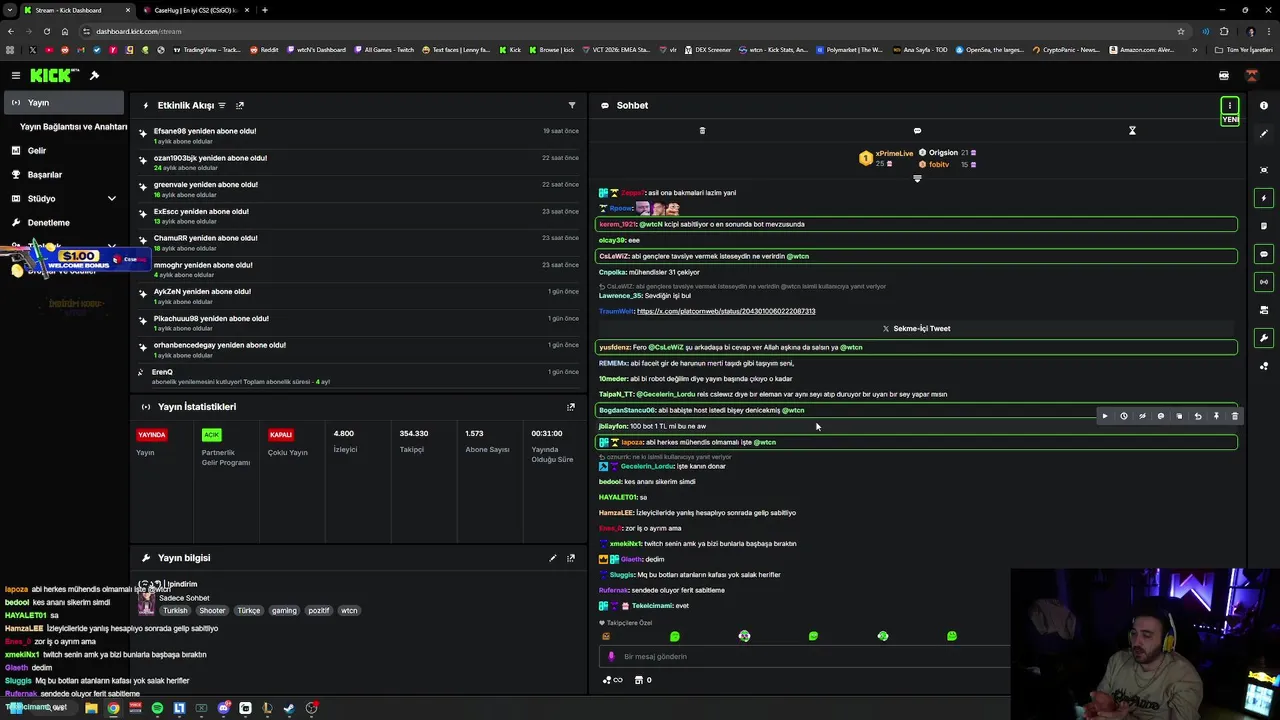
Task: Open the Yayın sidebar item
Action: (62, 102)
